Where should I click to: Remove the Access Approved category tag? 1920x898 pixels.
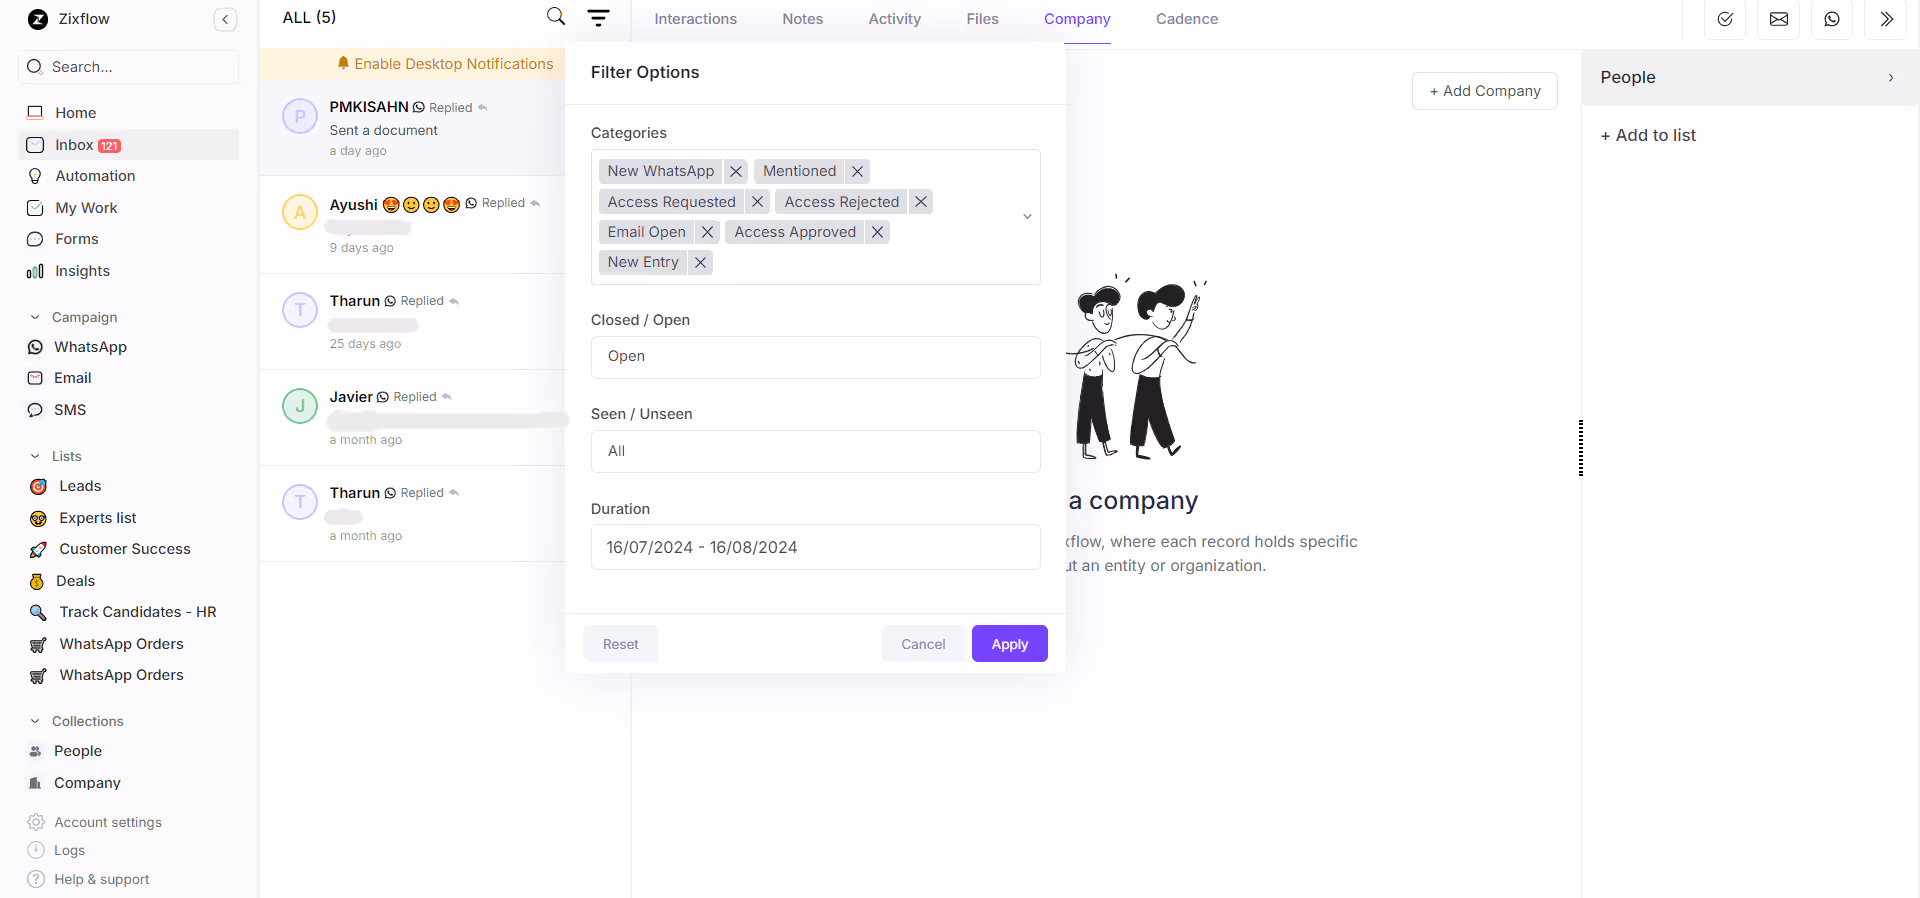pos(877,232)
